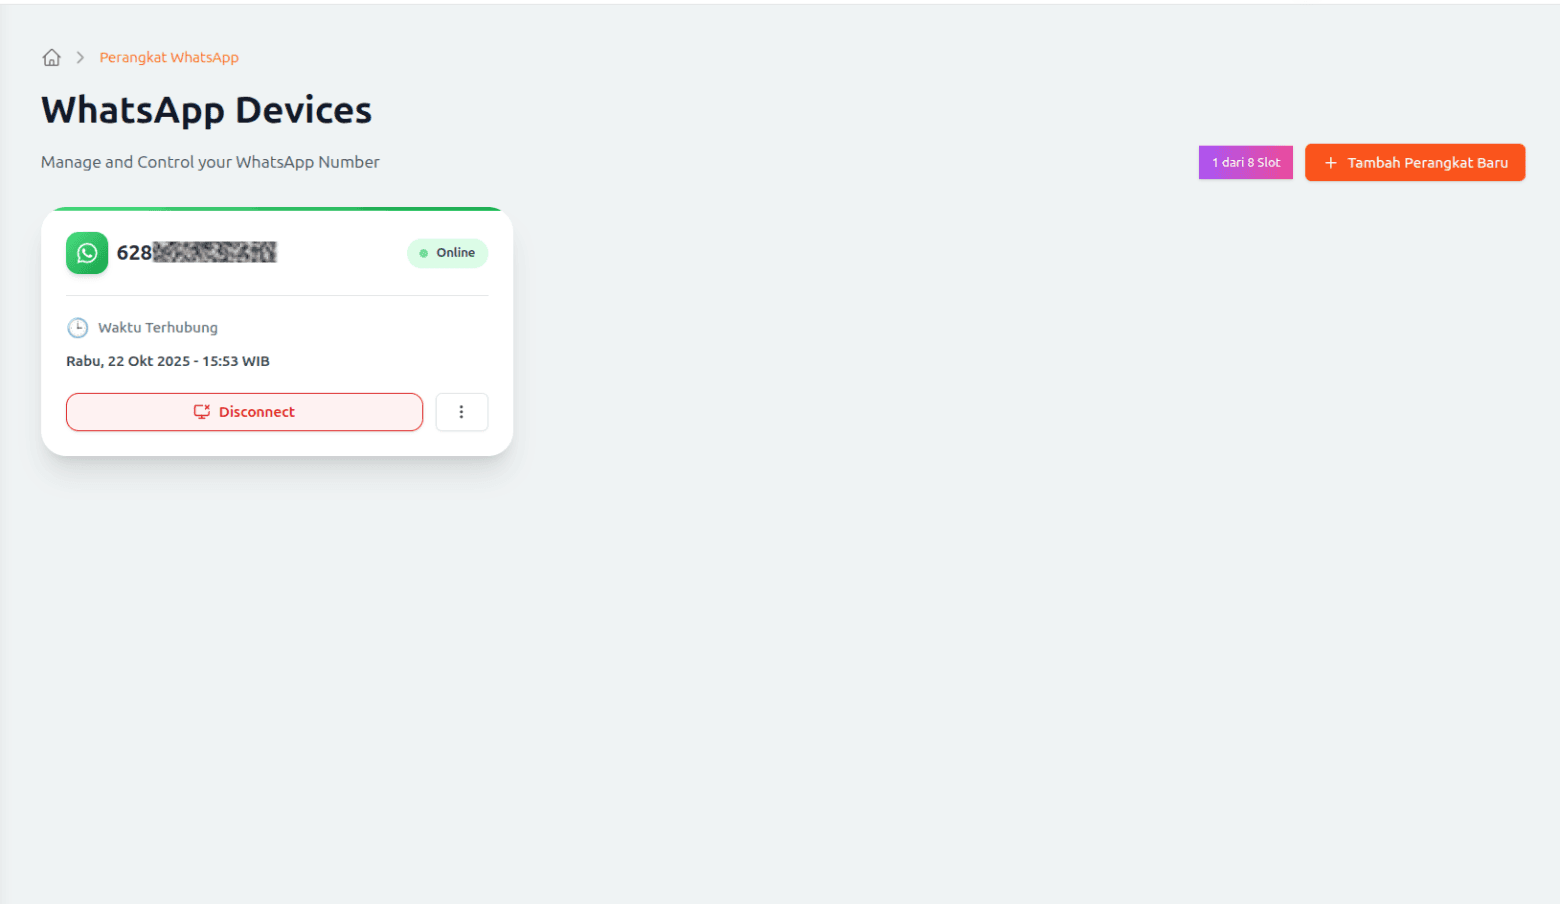This screenshot has width=1560, height=904.
Task: Click the plus icon beside Tambah Perangkat Baru
Action: pyautogui.click(x=1331, y=163)
